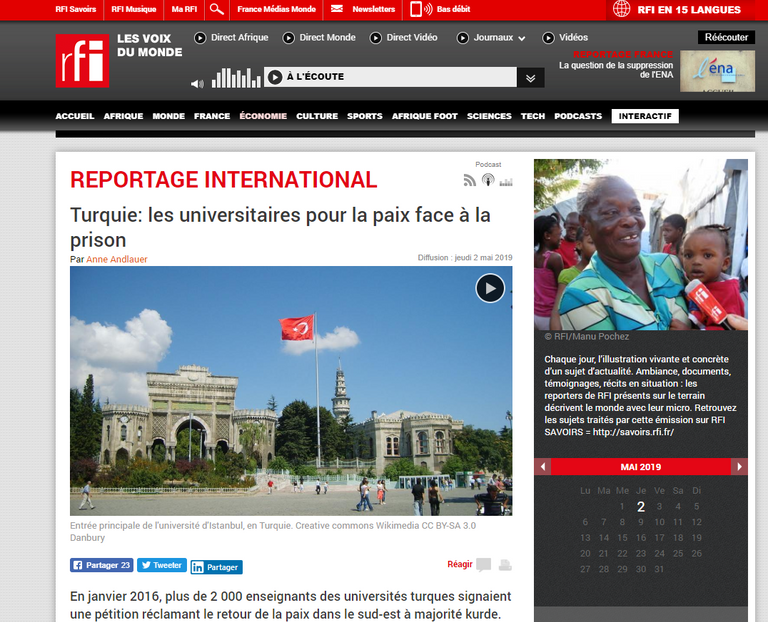This screenshot has width=768, height=622.
Task: Click the search magnifier icon in top bar
Action: [216, 10]
